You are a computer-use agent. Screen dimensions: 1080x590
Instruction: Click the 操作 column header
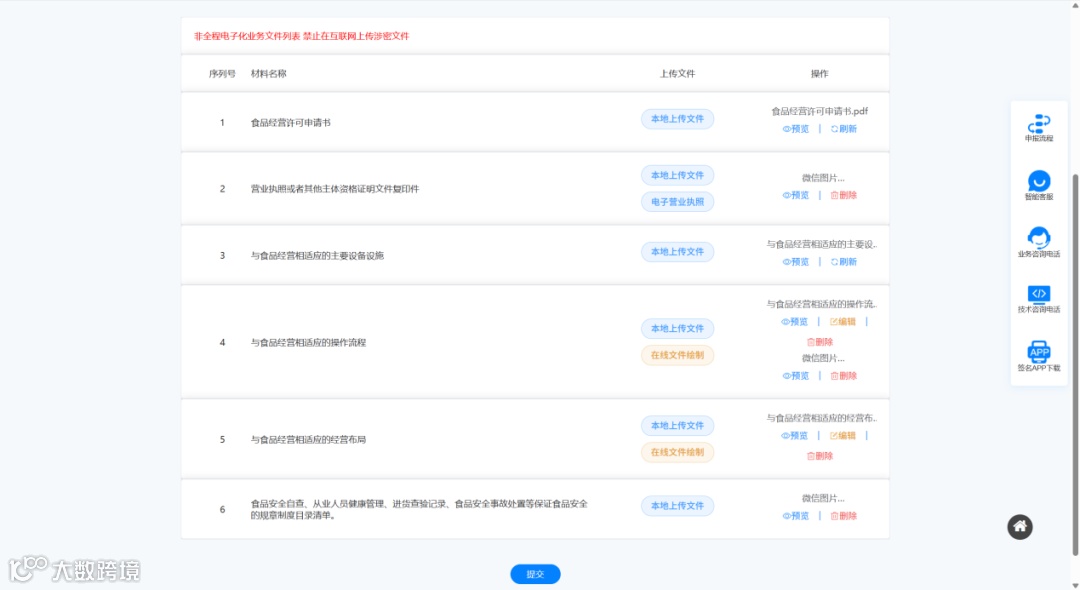coord(820,74)
